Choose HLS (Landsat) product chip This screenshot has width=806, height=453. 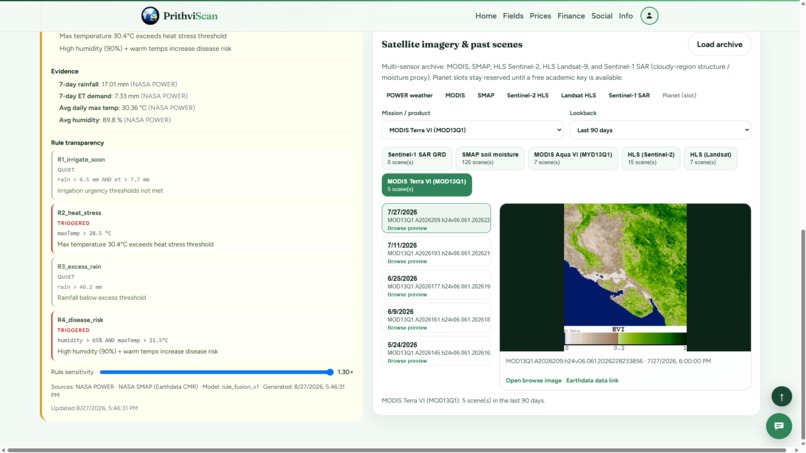click(x=710, y=158)
